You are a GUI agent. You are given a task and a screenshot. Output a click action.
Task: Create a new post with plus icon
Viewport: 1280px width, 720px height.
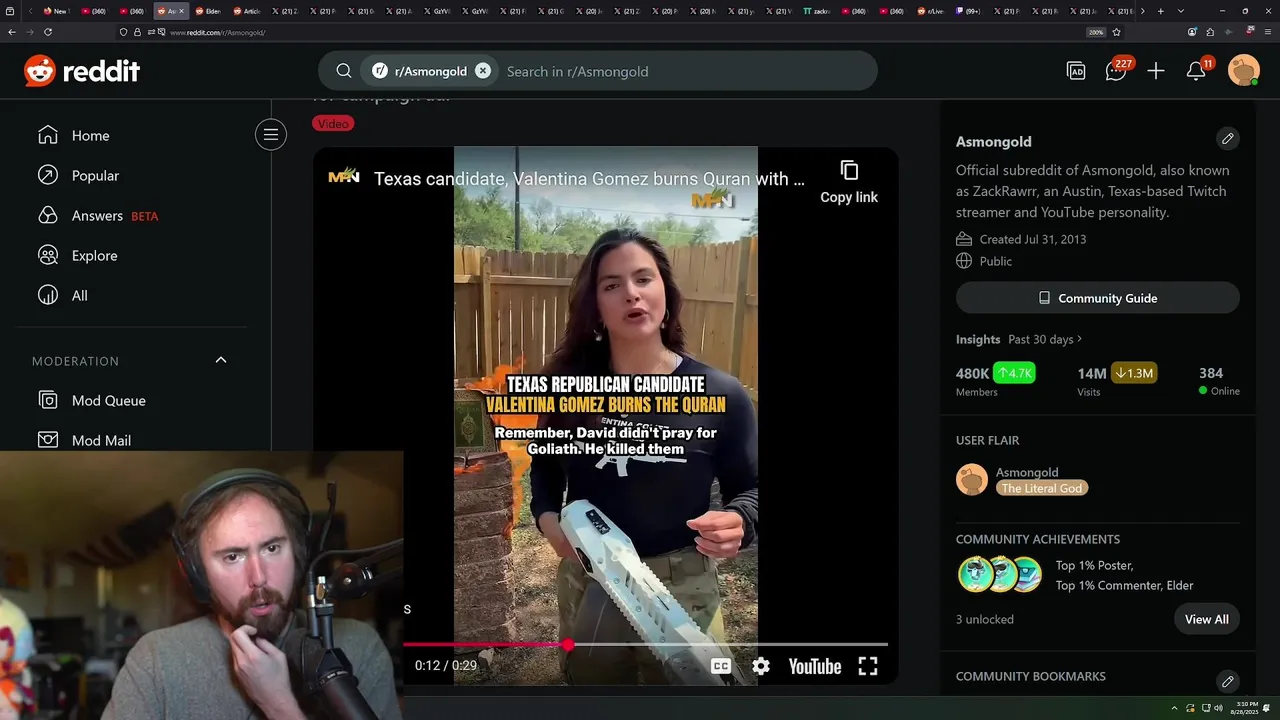click(x=1156, y=71)
